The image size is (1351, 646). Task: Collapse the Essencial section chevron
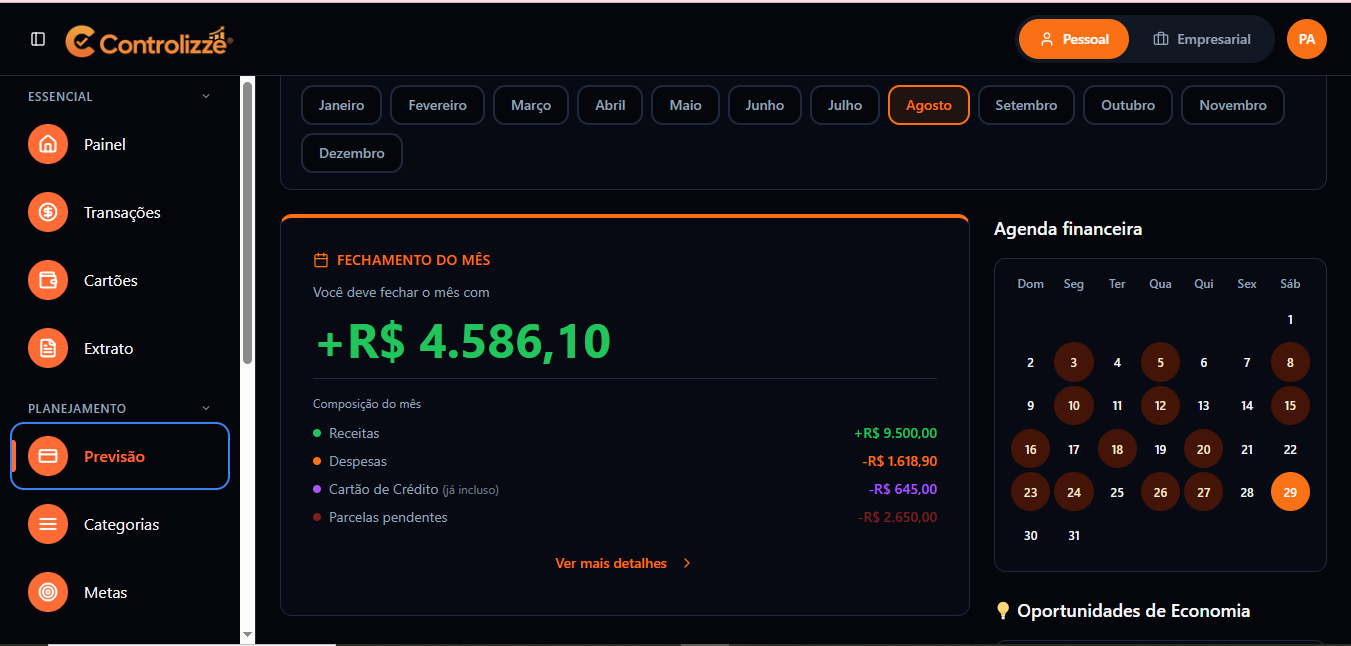tap(206, 97)
